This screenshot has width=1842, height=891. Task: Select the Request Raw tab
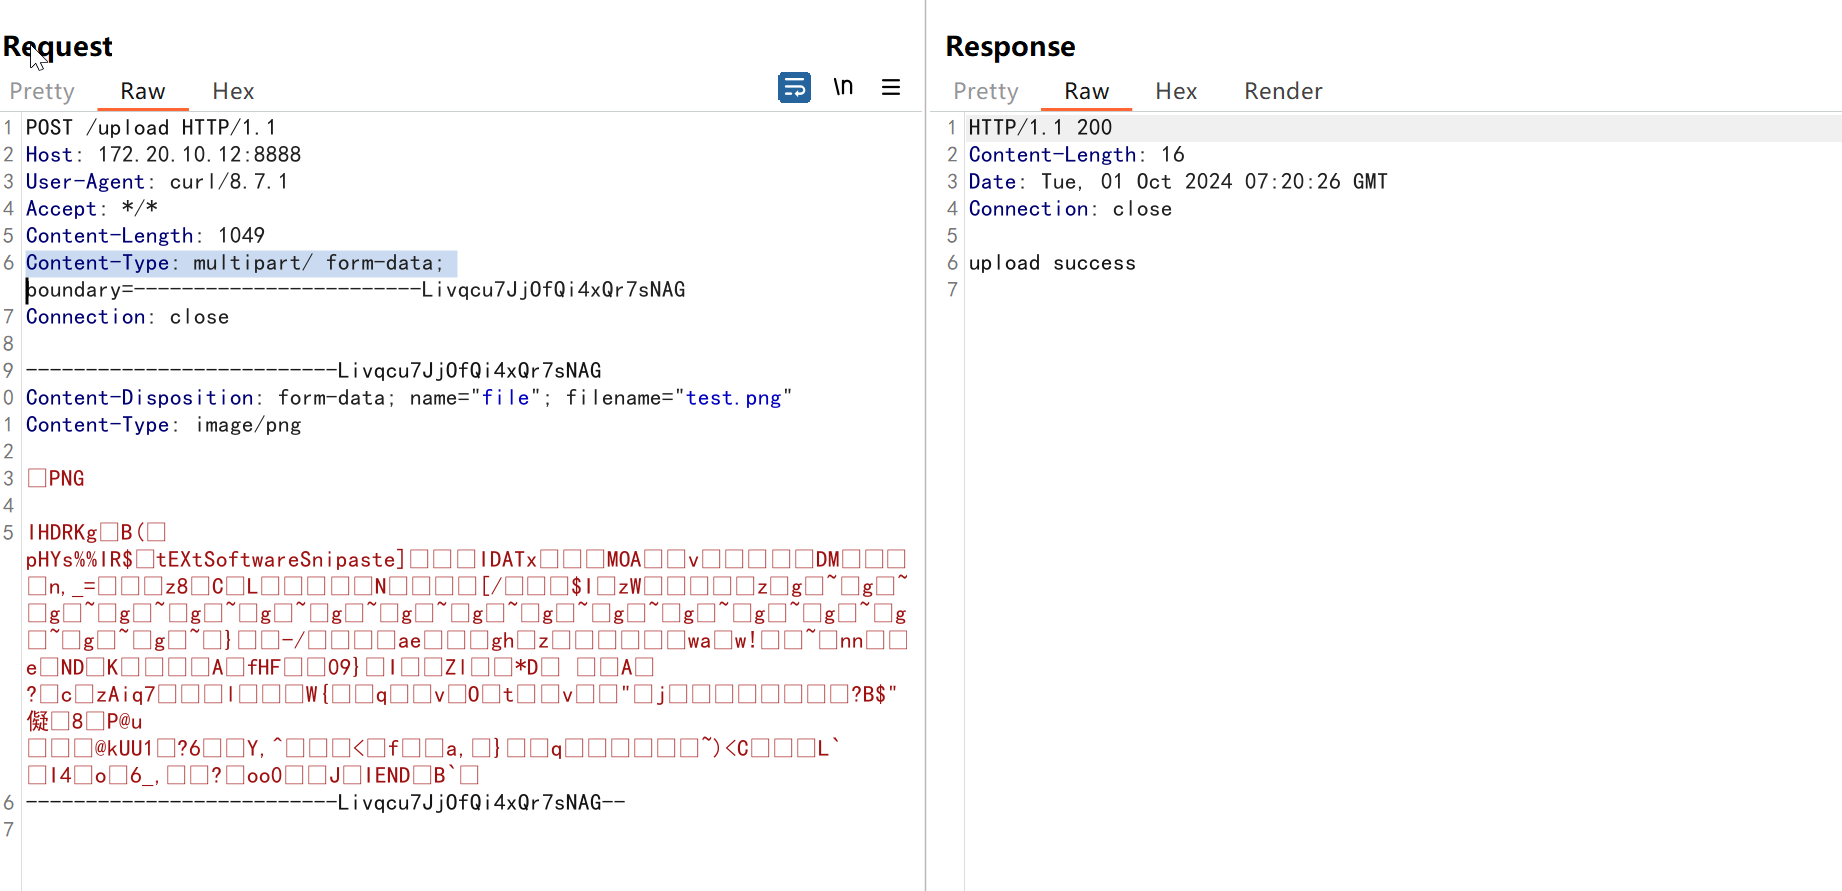click(142, 92)
